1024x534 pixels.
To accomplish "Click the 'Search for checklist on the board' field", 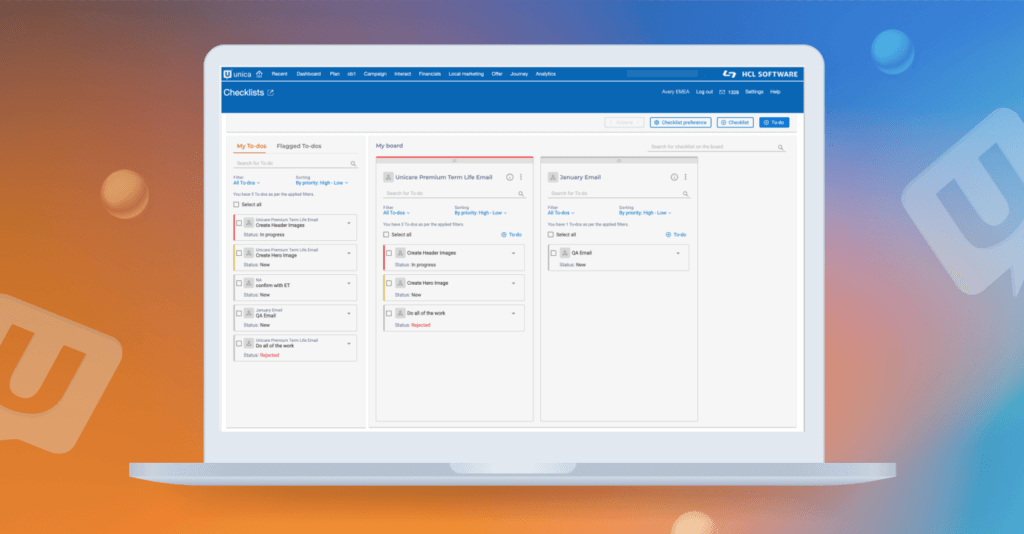I will click(x=712, y=147).
